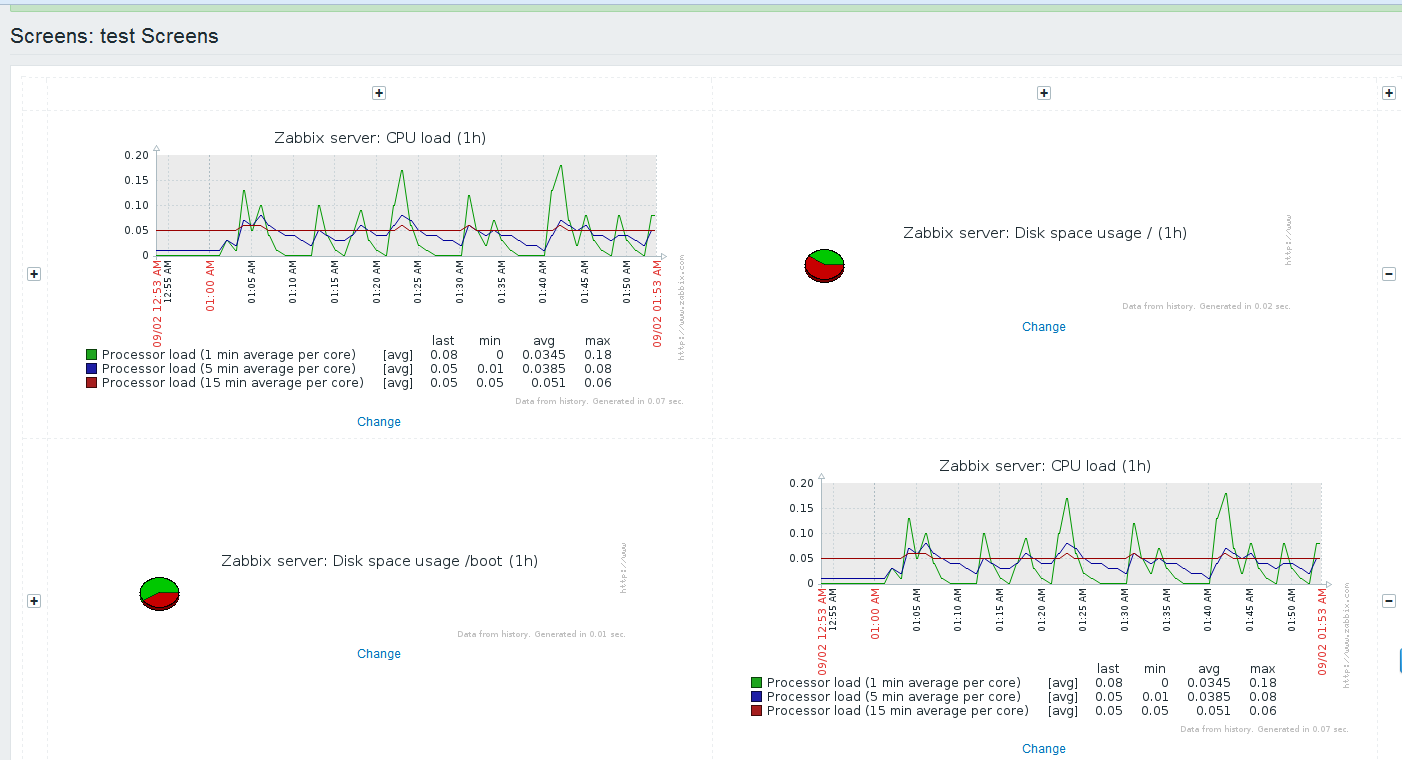Click the plus icon left of the Disk space usage /boot row
This screenshot has width=1402, height=760.
pos(34,601)
